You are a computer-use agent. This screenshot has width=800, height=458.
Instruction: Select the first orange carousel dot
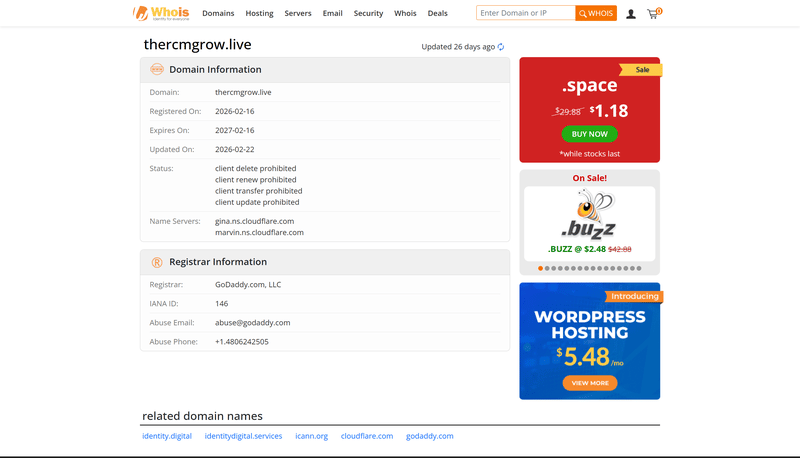point(540,268)
